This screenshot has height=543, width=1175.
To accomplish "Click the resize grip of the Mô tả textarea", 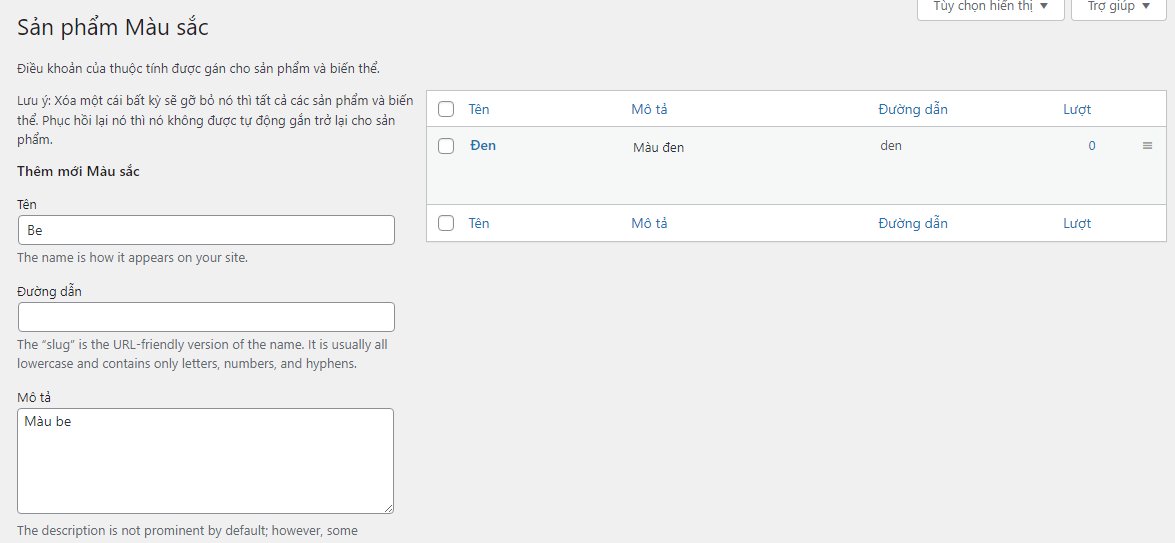I will [388, 508].
